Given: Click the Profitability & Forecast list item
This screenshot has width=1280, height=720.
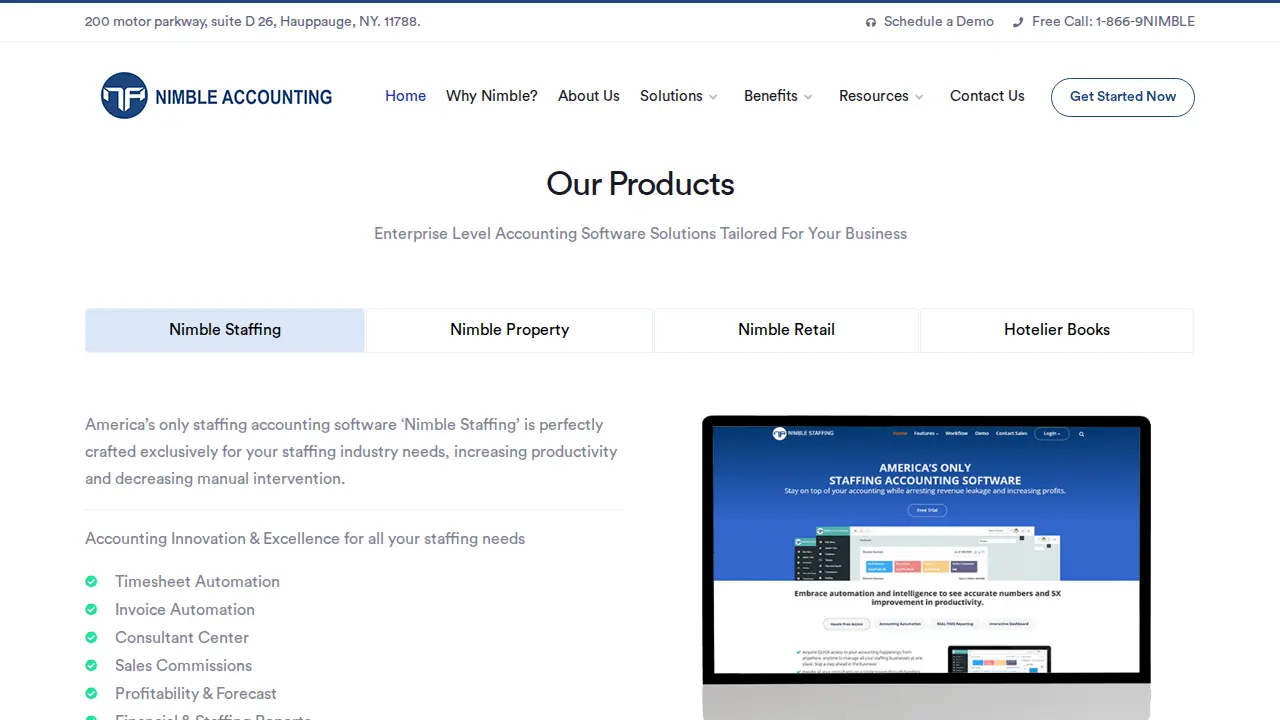Looking at the screenshot, I should 196,693.
